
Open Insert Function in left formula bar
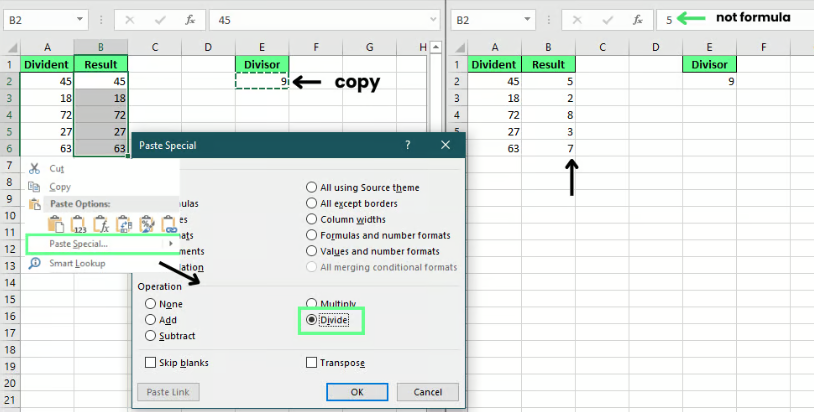click(x=188, y=19)
